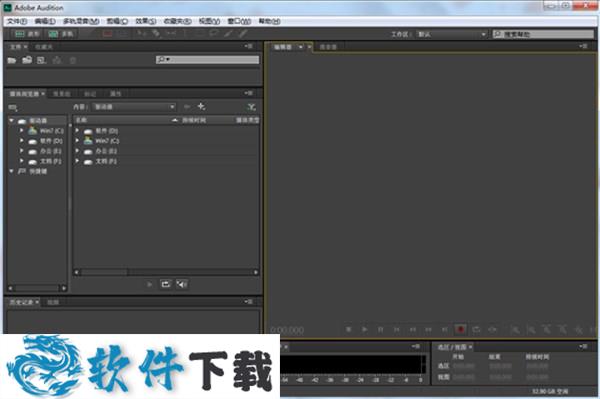Image resolution: width=600 pixels, height=399 pixels.
Task: Click the 媒体类型 column header
Action: (x=247, y=120)
